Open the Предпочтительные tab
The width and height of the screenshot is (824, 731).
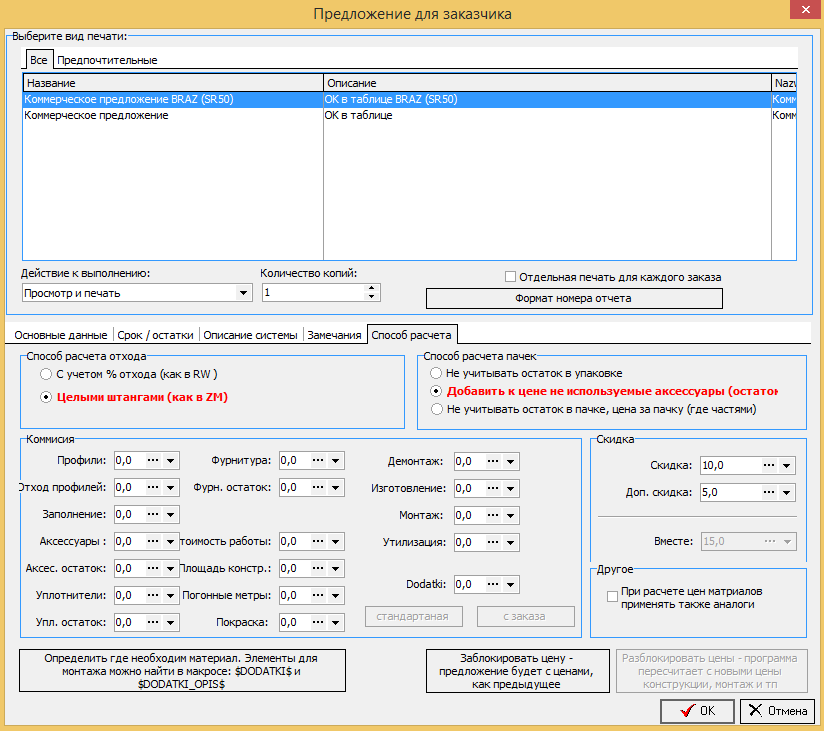(x=107, y=60)
